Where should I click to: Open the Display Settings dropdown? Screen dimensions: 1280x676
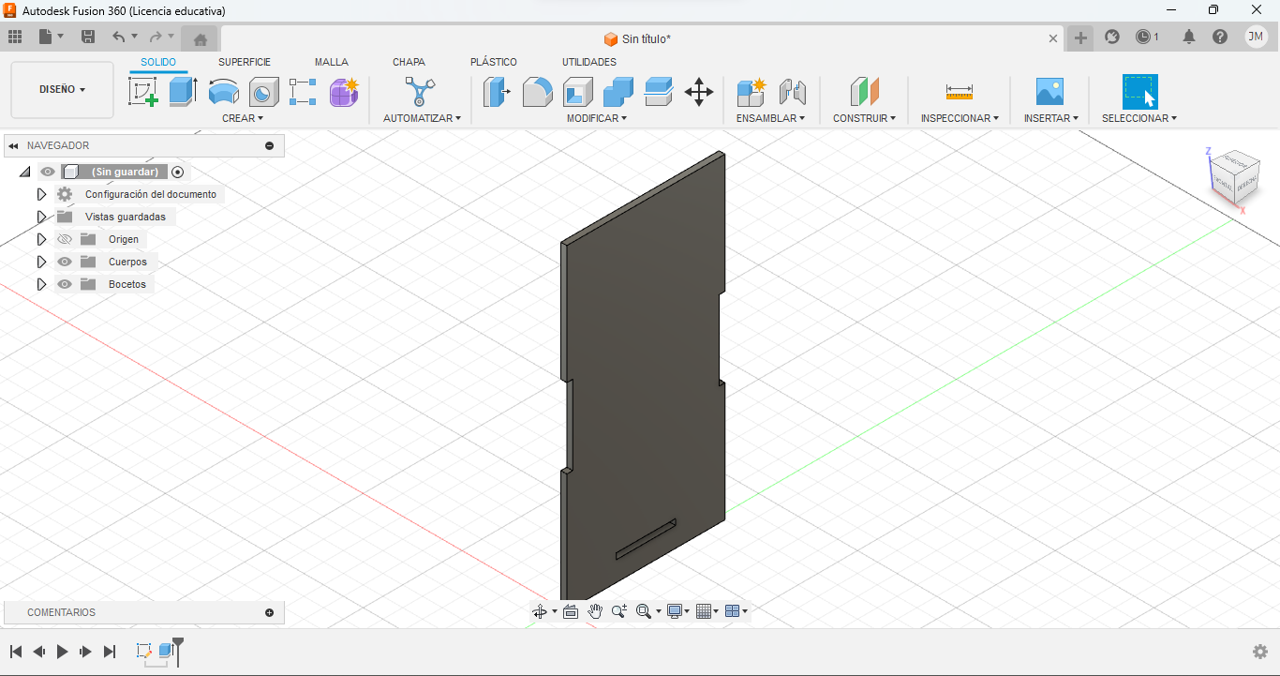[x=678, y=612]
